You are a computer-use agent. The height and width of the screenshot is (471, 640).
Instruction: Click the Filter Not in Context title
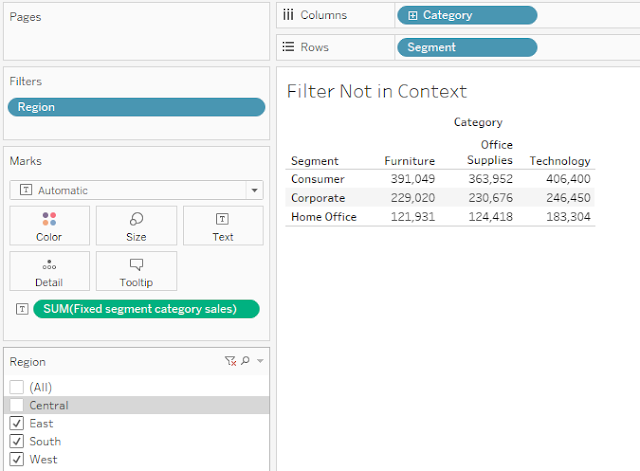(377, 91)
